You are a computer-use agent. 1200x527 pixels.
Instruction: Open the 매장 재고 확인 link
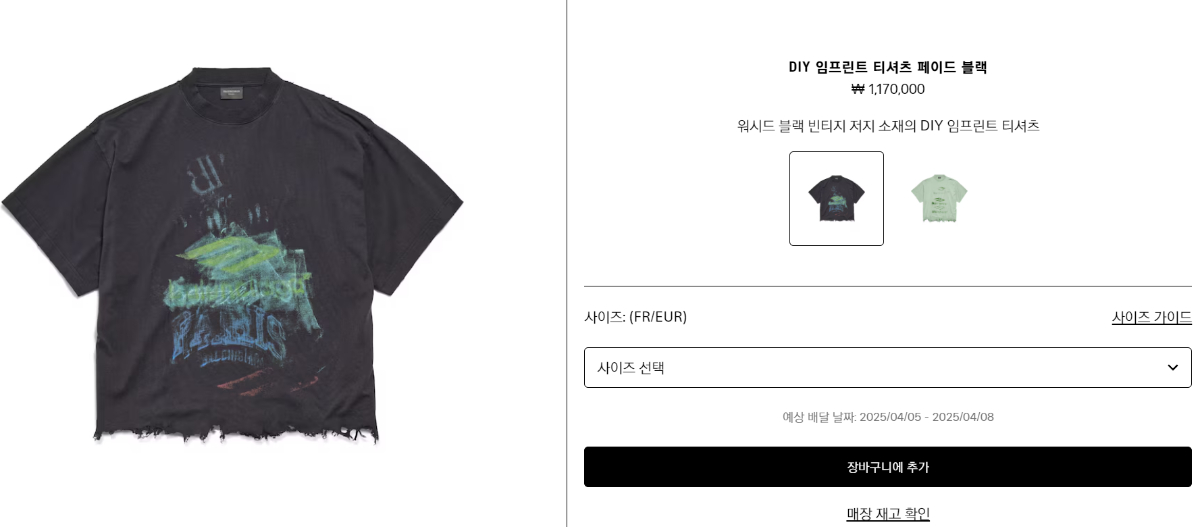click(x=888, y=513)
